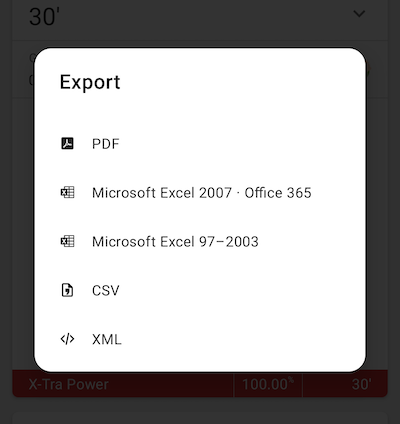The image size is (400, 424).
Task: Click the CSV file icon
Action: click(x=67, y=290)
